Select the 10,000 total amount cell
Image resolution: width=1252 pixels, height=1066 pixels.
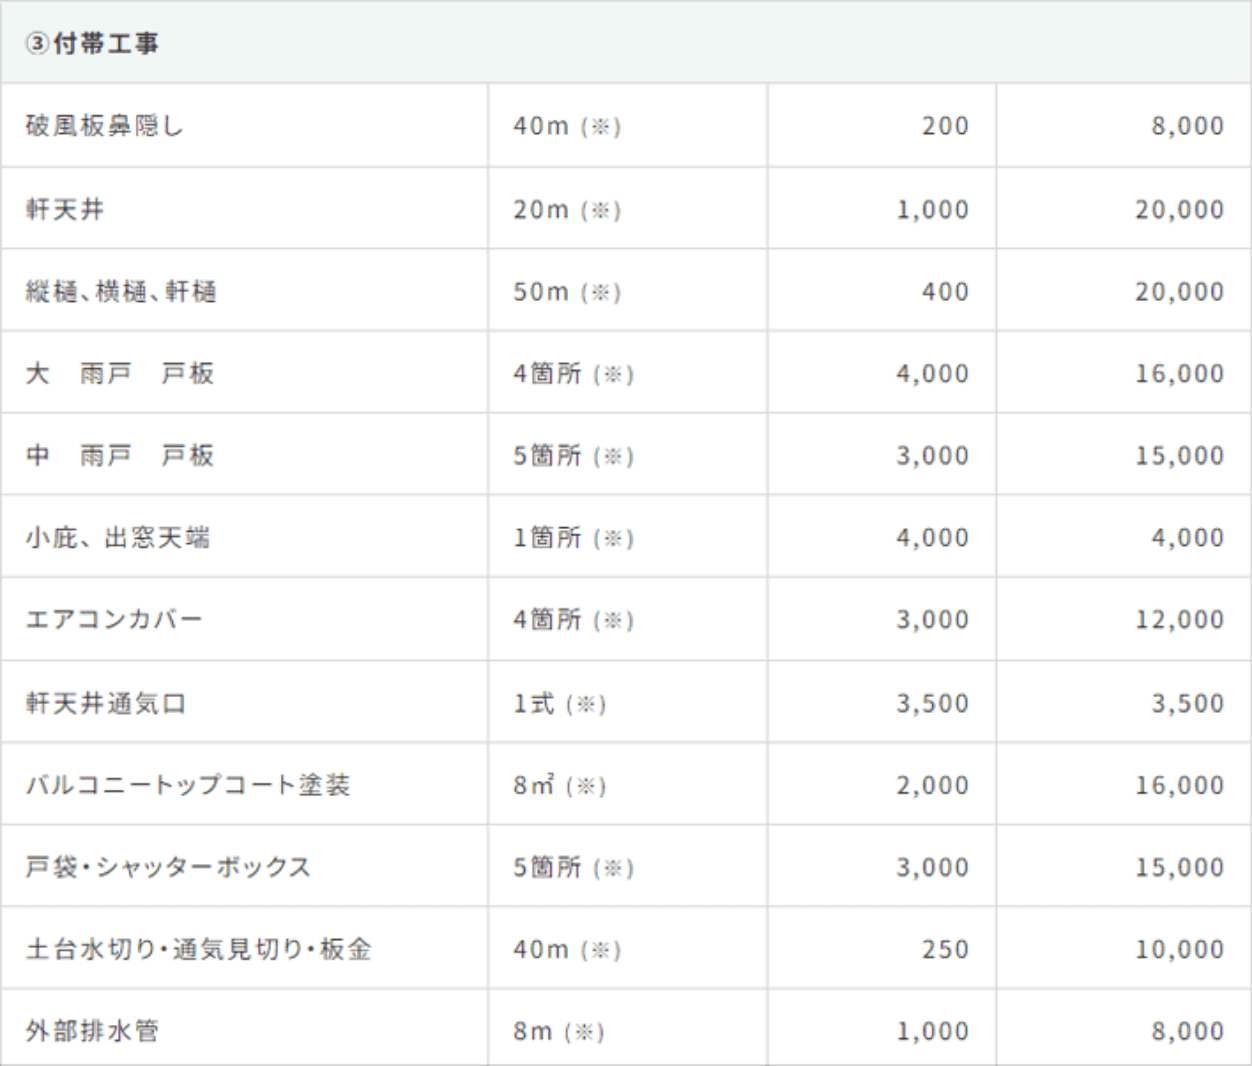click(1179, 949)
